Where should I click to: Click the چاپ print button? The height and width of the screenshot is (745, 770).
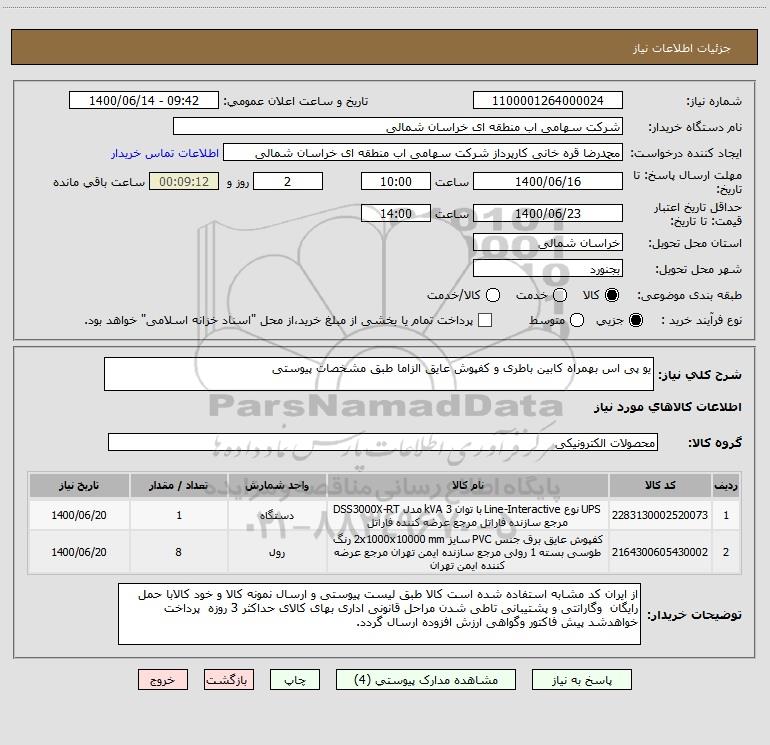coord(295,680)
